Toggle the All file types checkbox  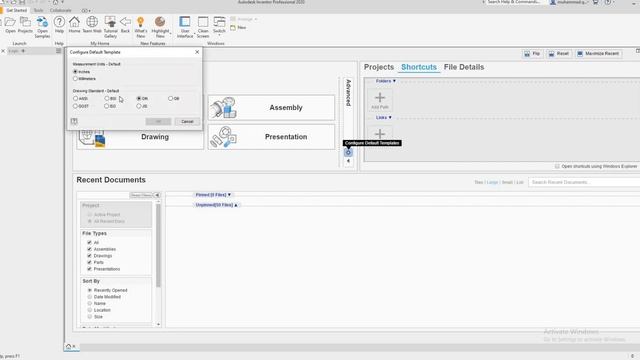point(89,242)
